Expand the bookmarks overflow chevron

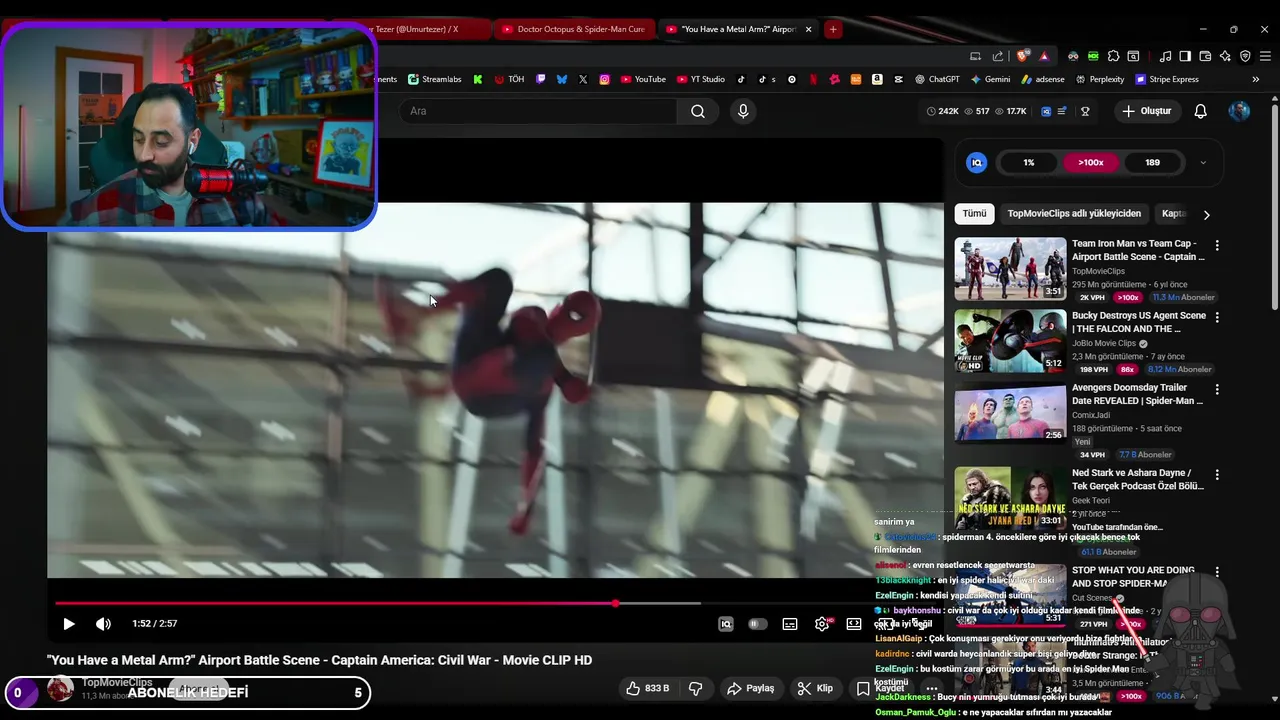[x=1255, y=79]
